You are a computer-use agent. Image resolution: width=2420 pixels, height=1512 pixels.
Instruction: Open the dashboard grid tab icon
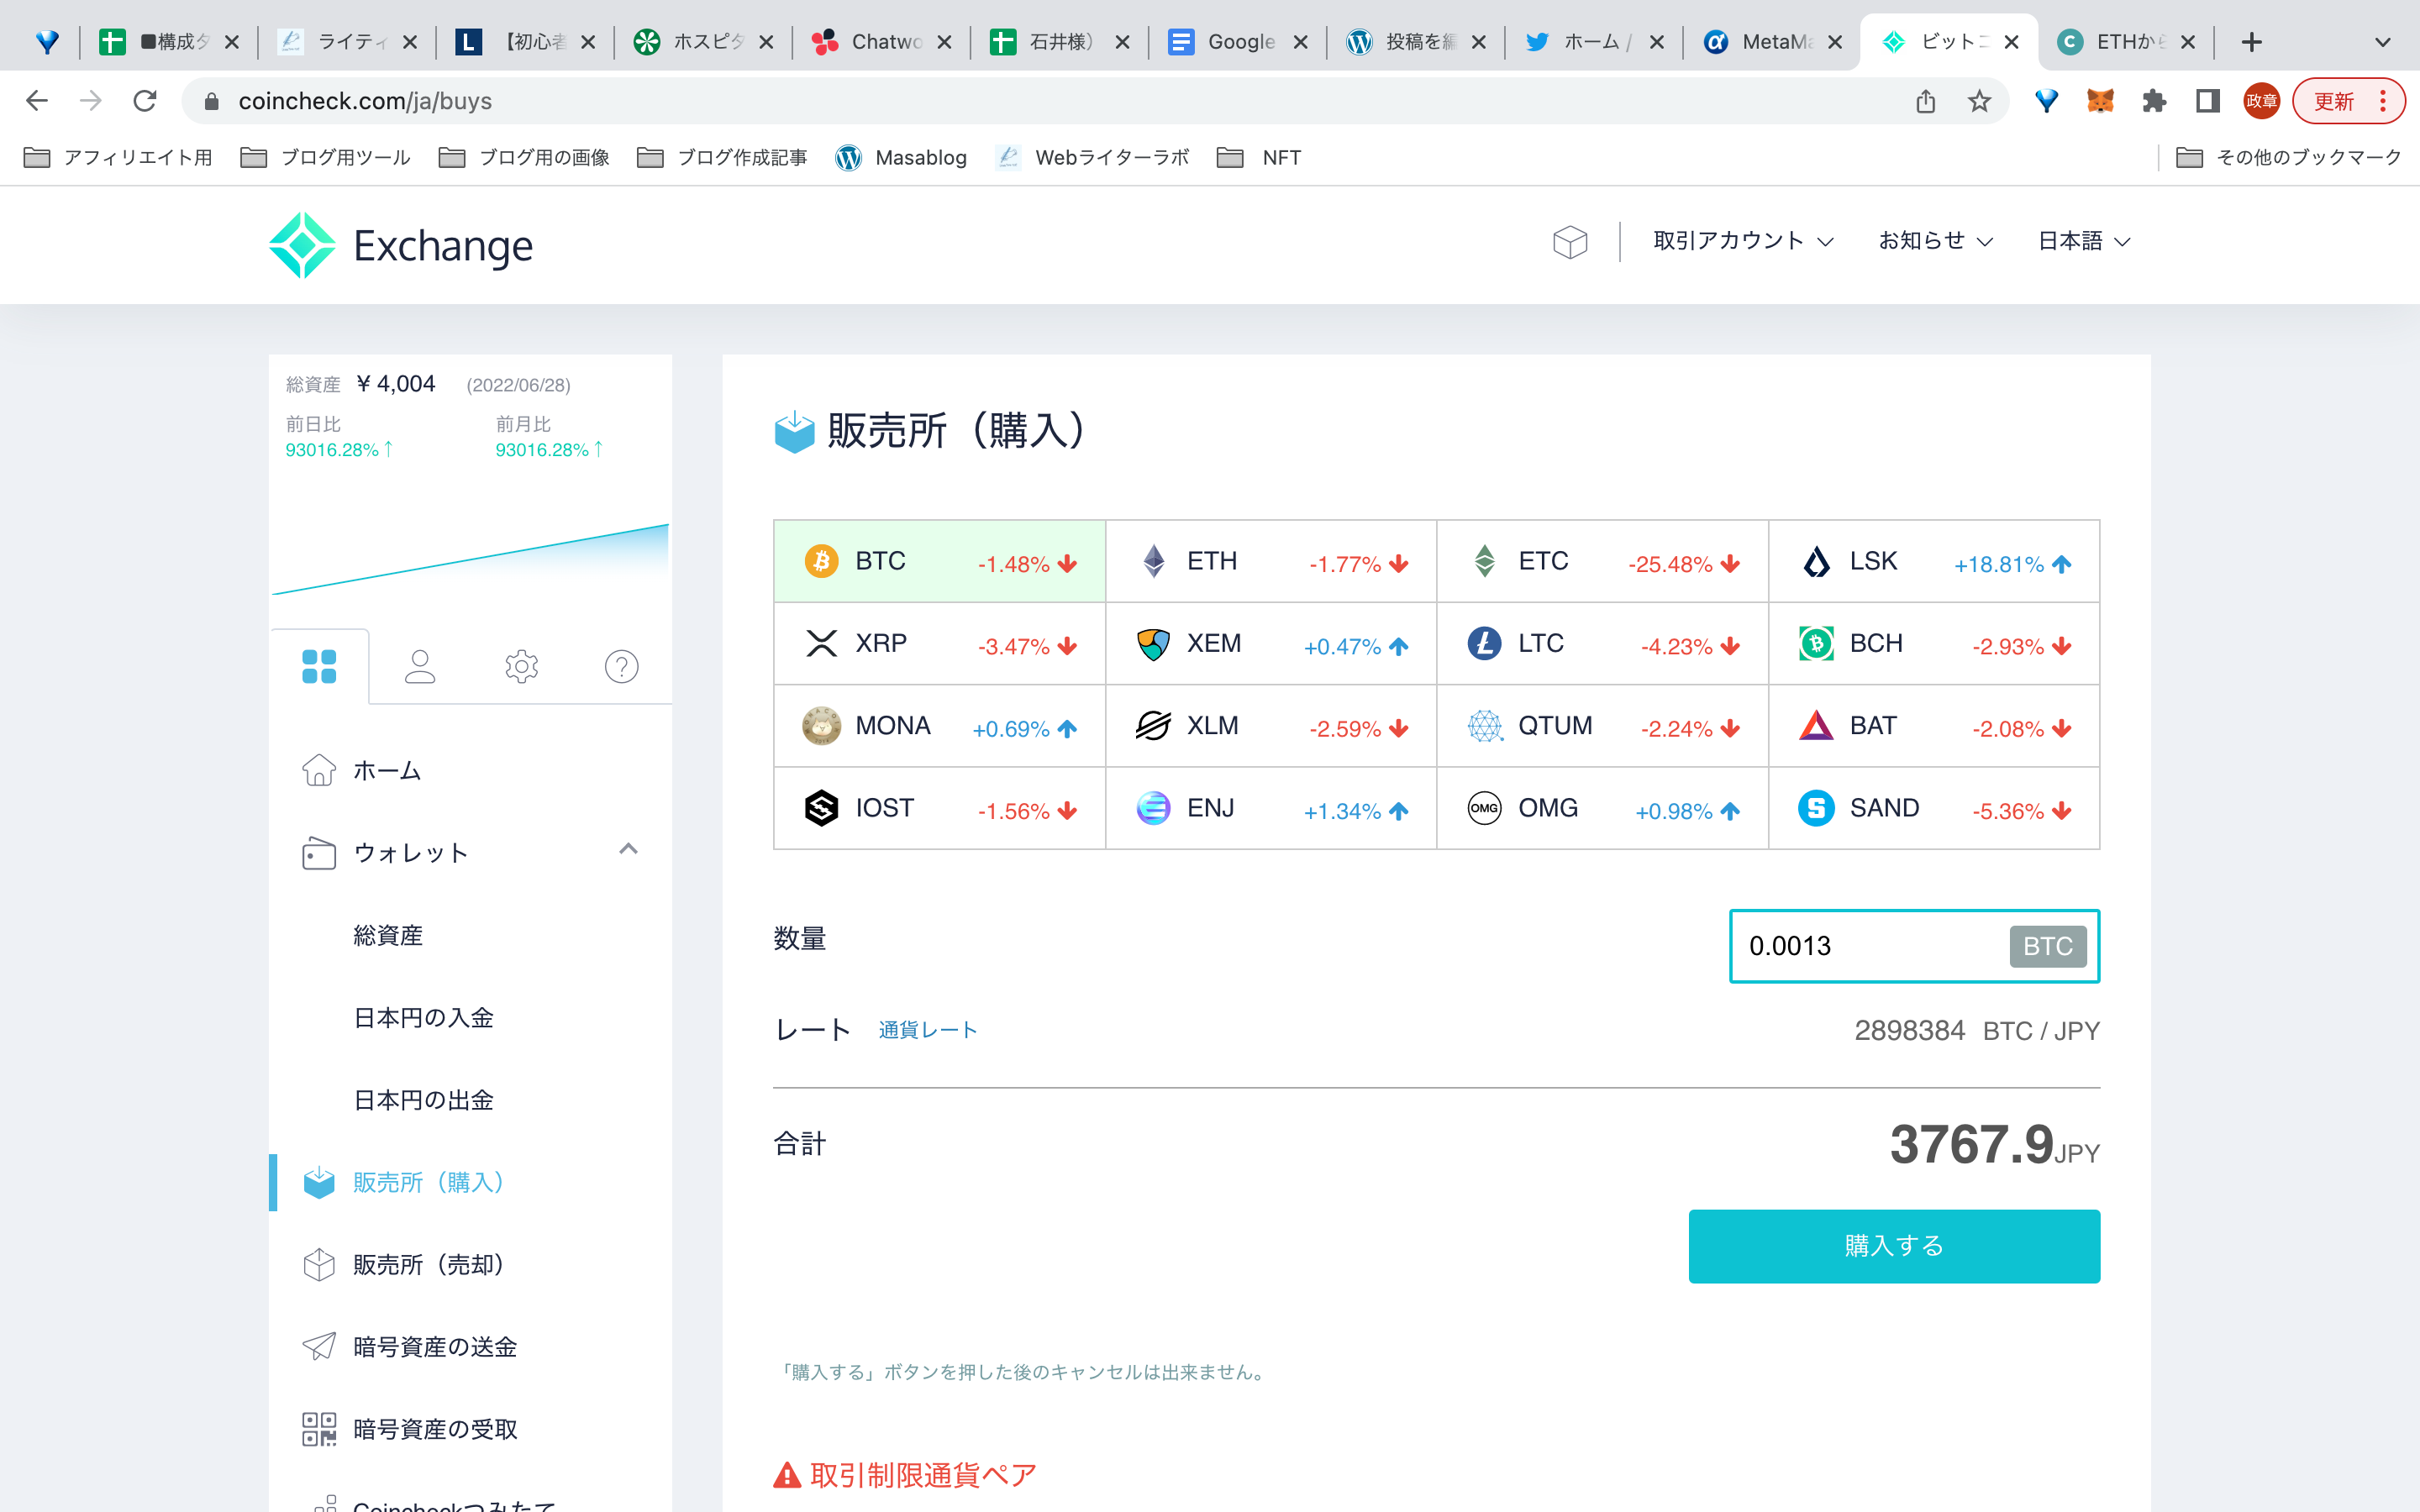pyautogui.click(x=319, y=666)
